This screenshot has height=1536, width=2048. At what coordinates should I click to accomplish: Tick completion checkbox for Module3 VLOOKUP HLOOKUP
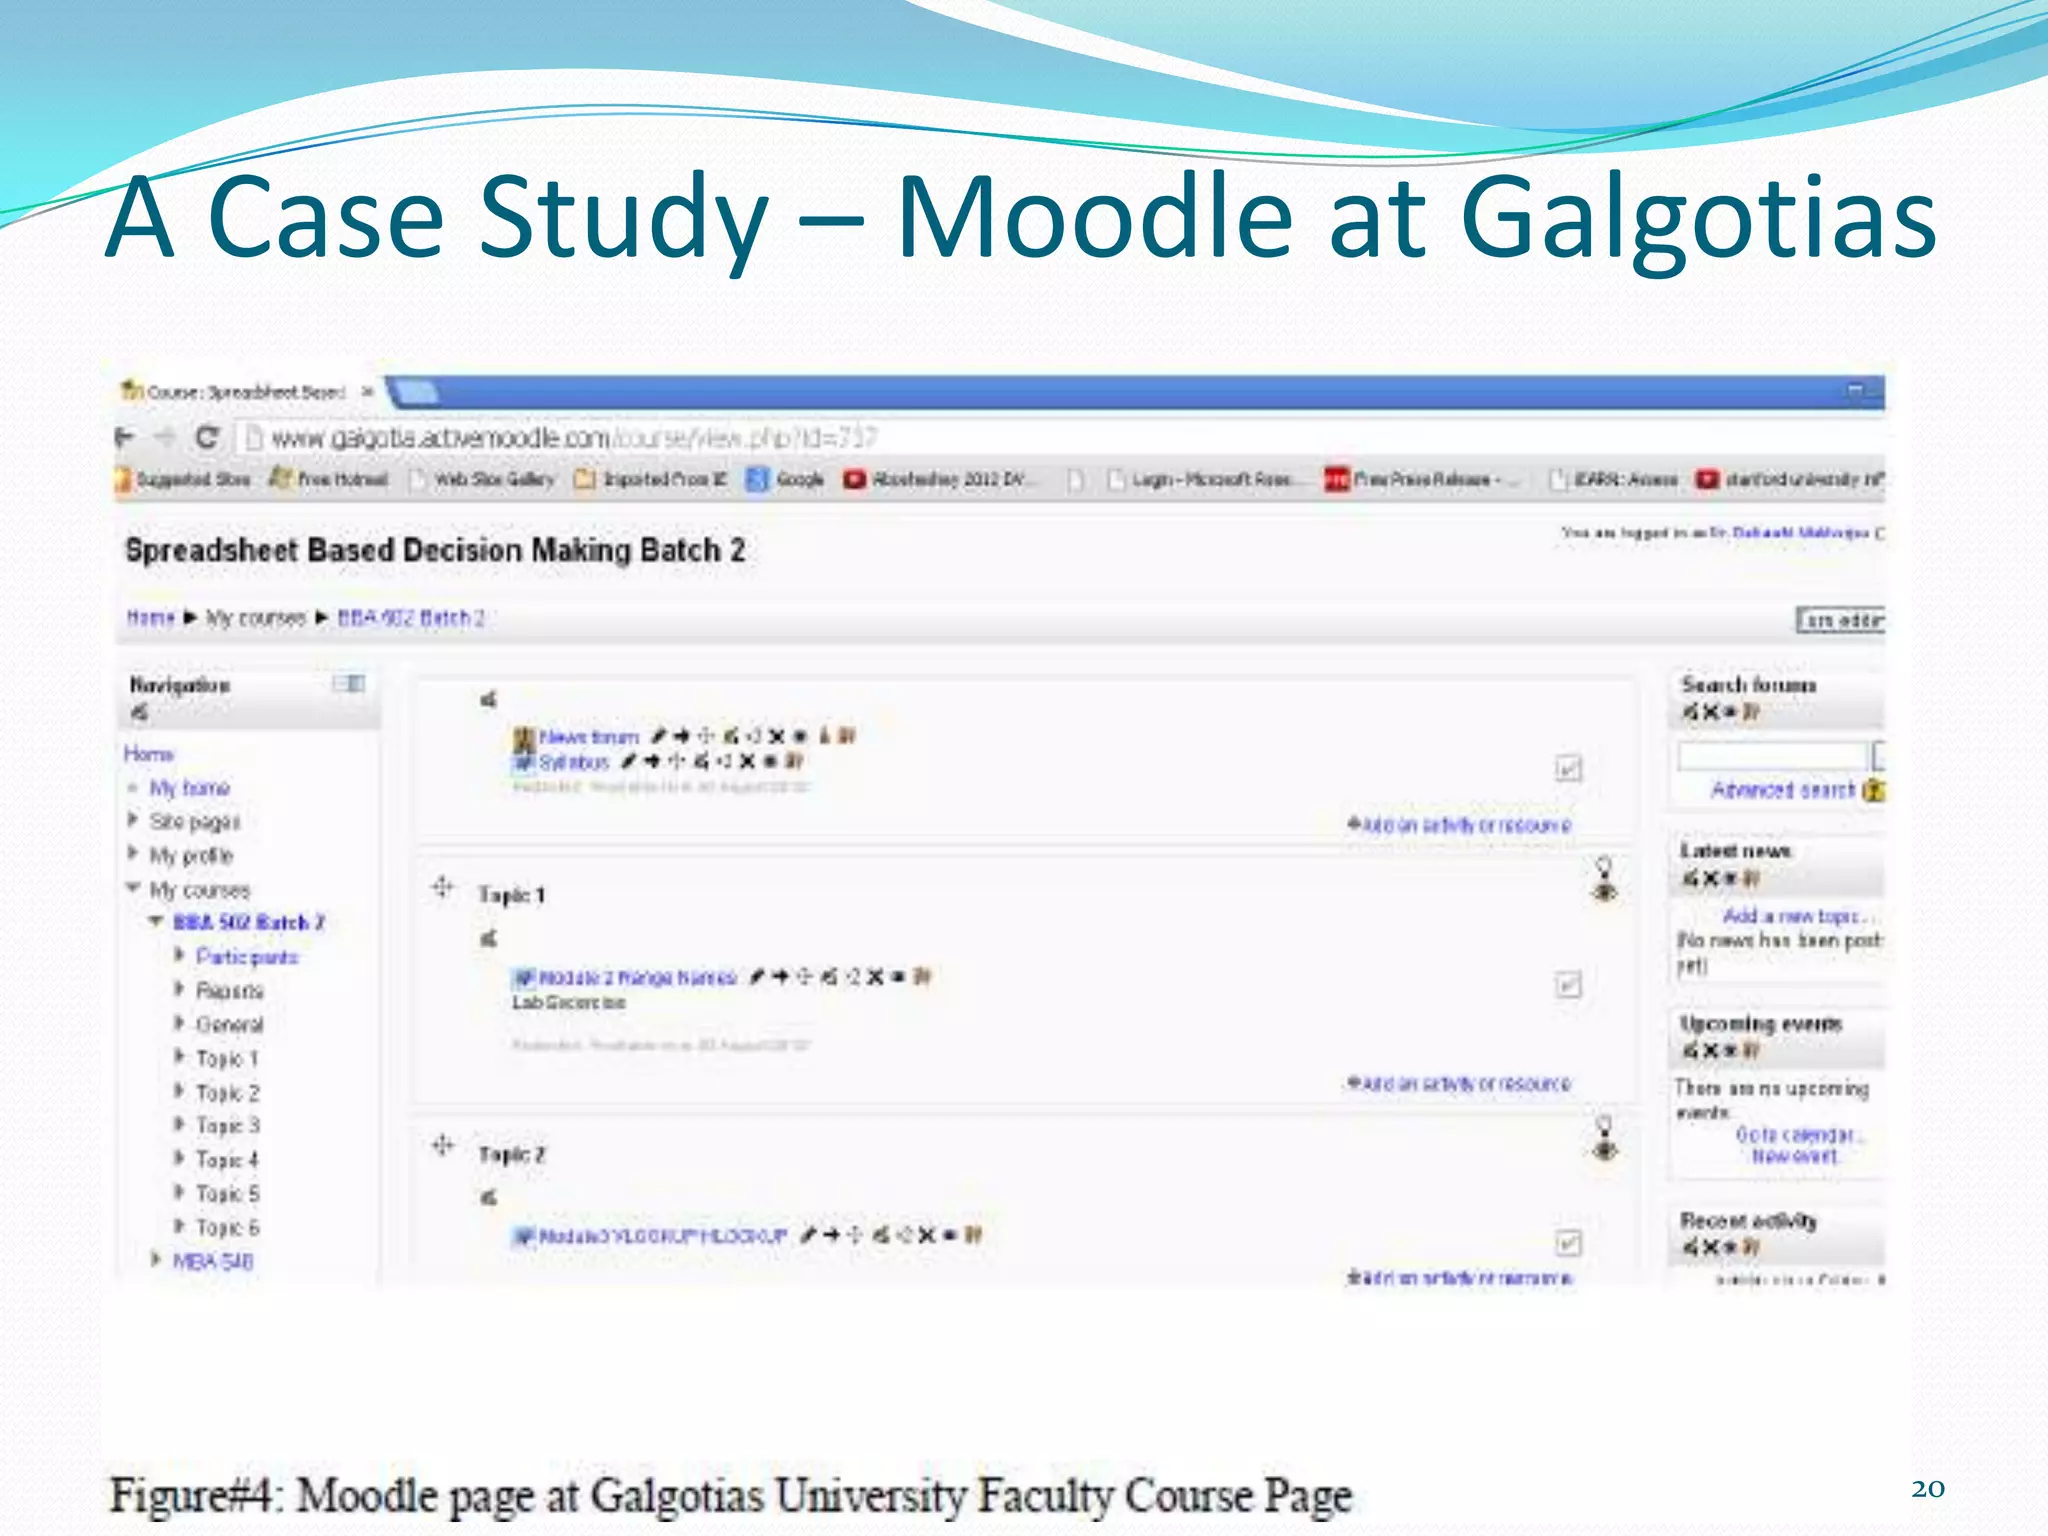pyautogui.click(x=1569, y=1243)
